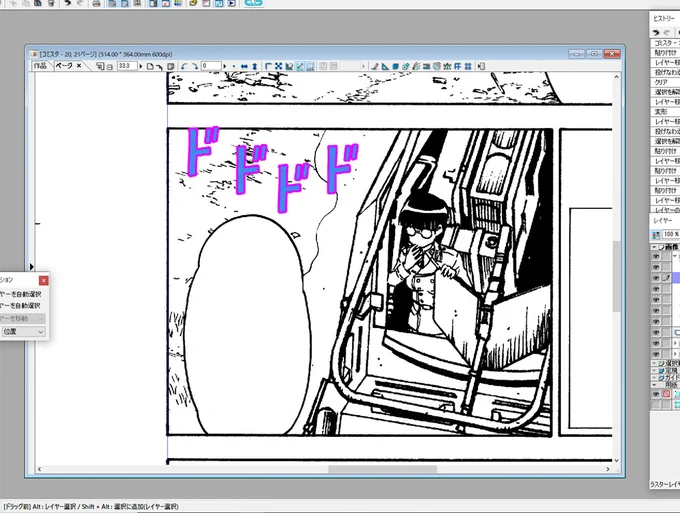Toggle the checkbox icon beside 画像 header
Viewport: 680px width, 513px height.
tap(661, 247)
